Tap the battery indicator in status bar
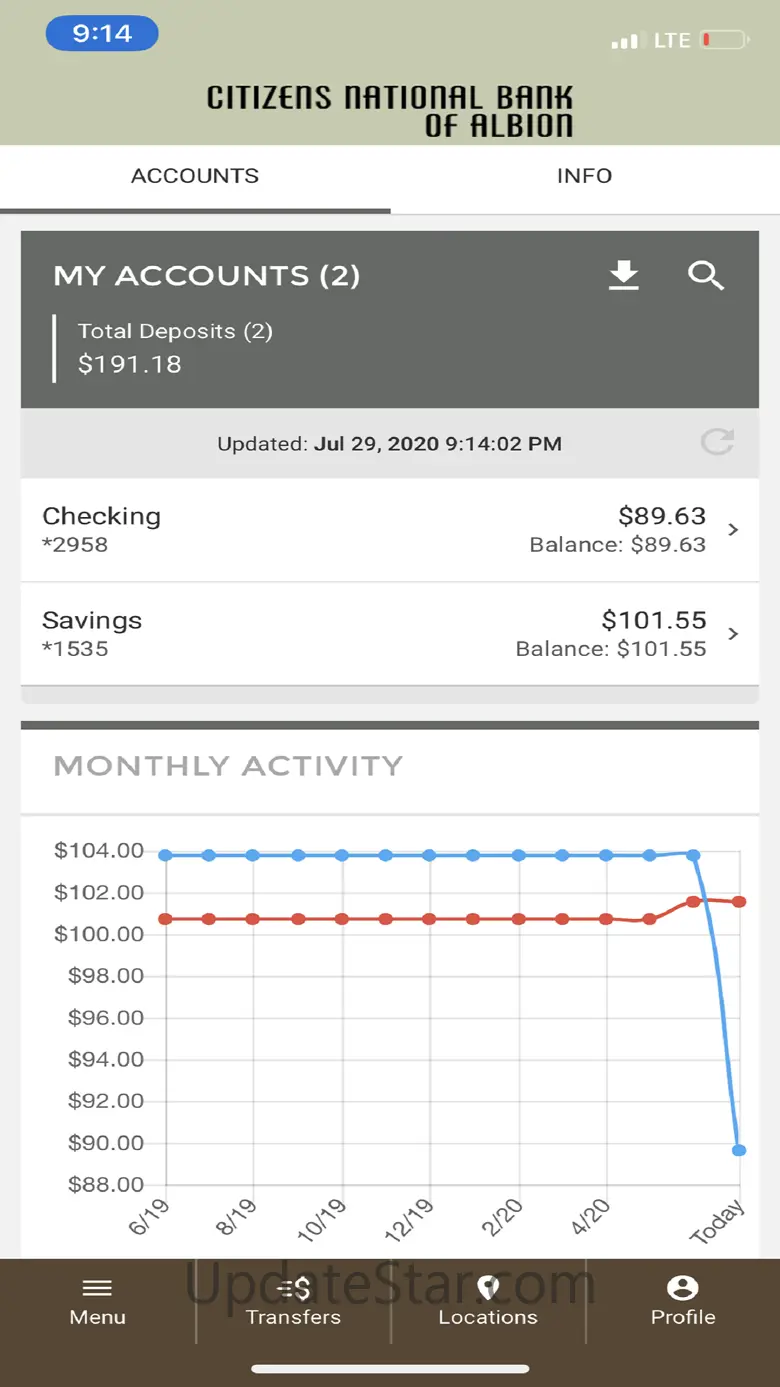Viewport: 780px width, 1387px height. (724, 41)
